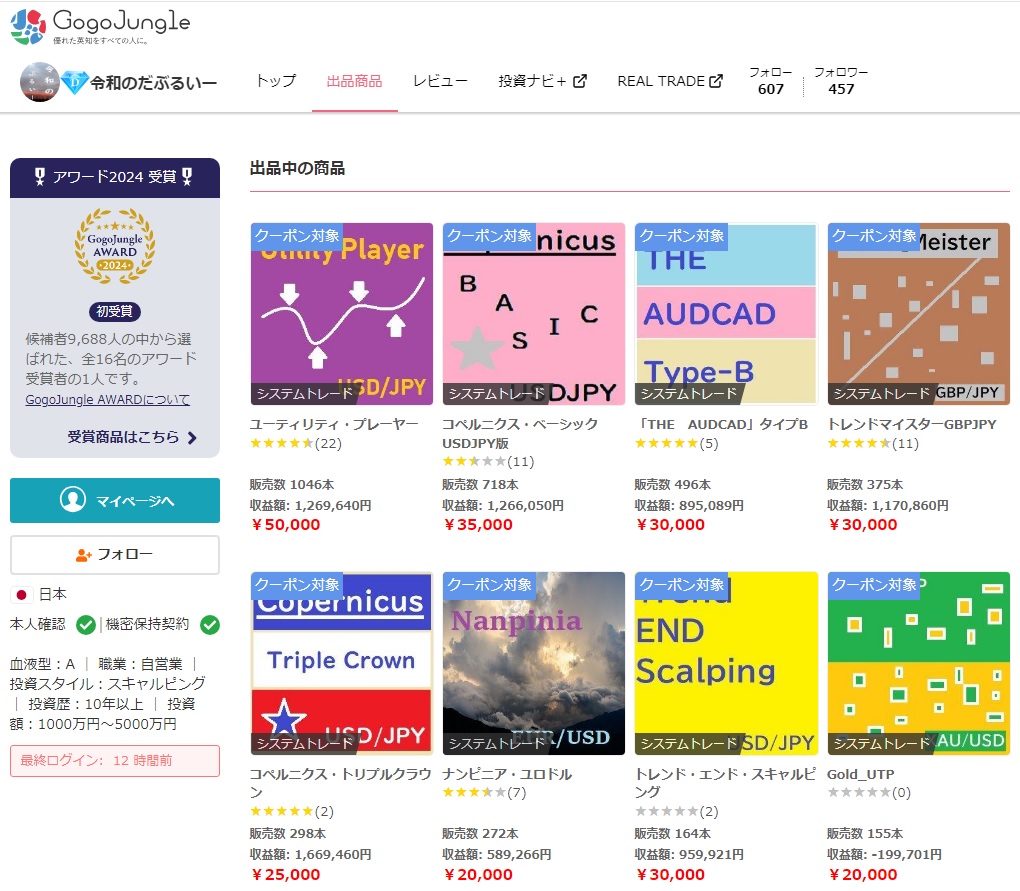This screenshot has width=1020, height=891.
Task: Open the THE AUDCAD Type-B thumbnail
Action: [x=726, y=314]
